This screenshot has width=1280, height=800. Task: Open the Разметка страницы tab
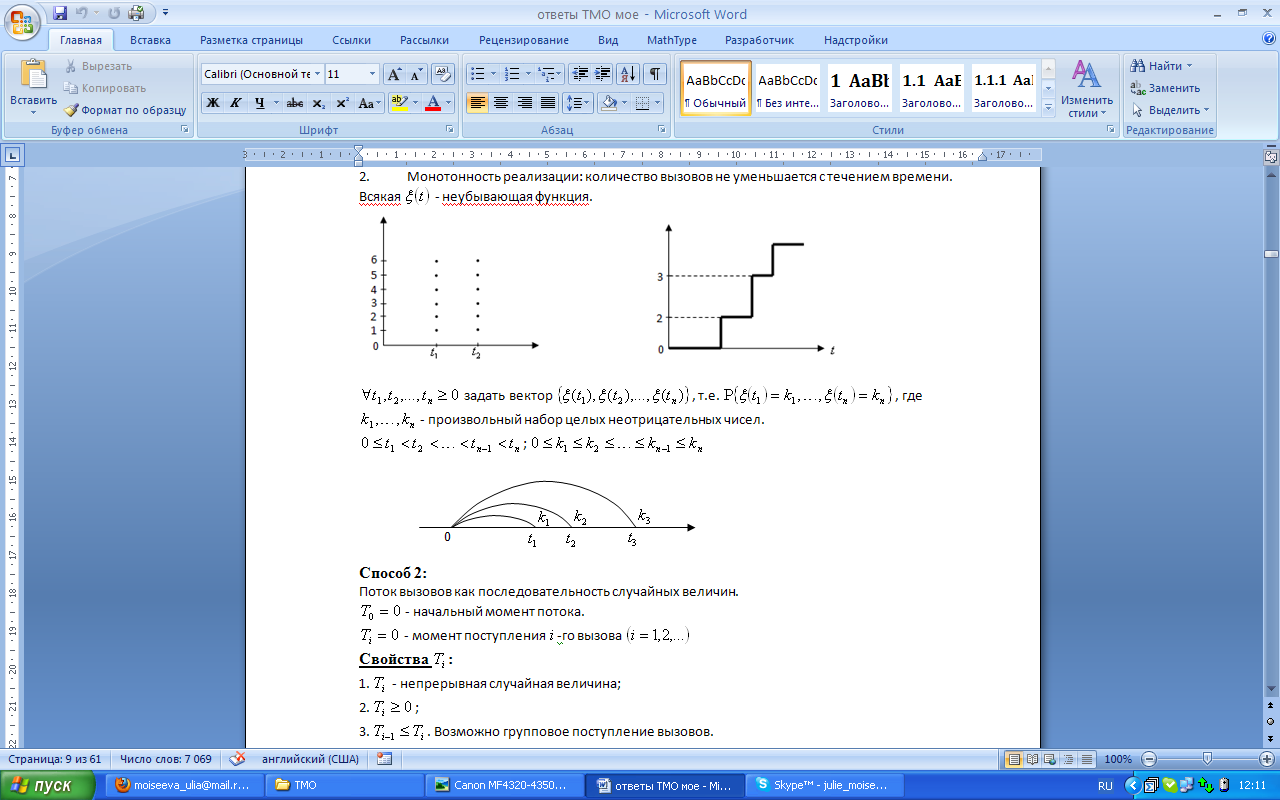coord(251,40)
